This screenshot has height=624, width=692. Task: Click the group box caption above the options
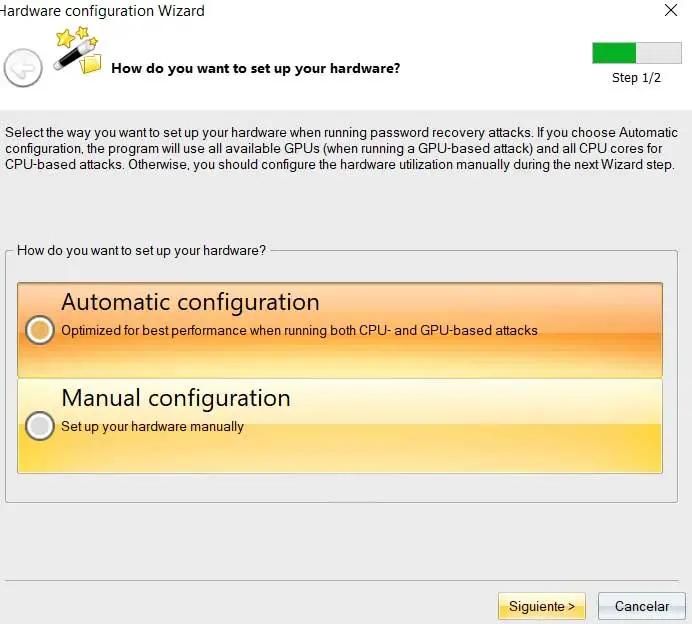coord(141,250)
